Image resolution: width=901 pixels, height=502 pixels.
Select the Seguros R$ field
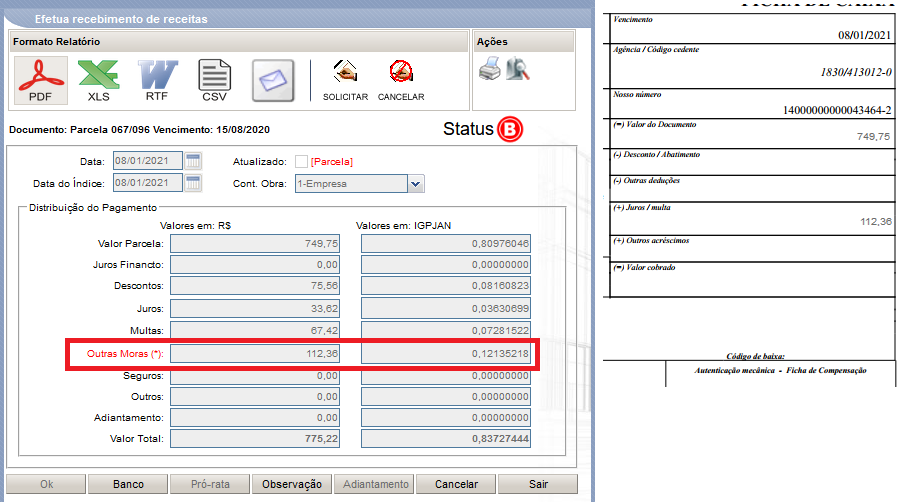(x=255, y=376)
